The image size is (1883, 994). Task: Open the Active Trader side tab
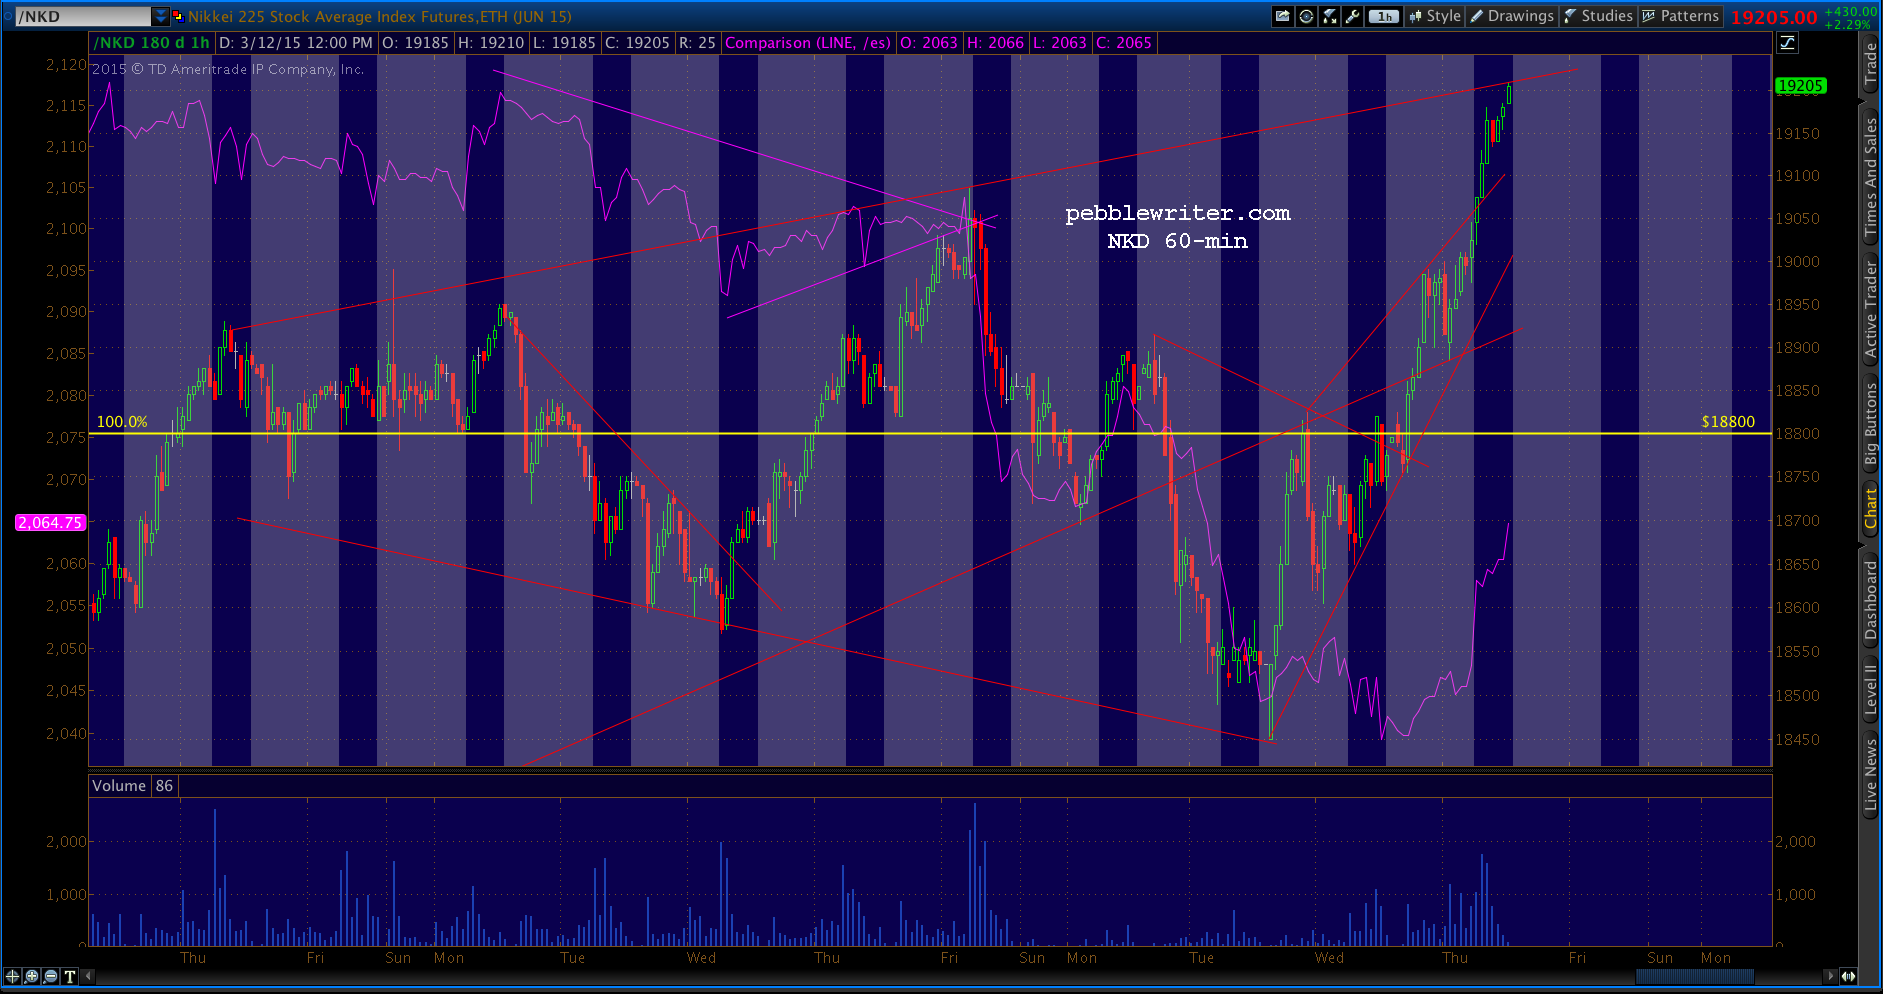(x=1870, y=310)
